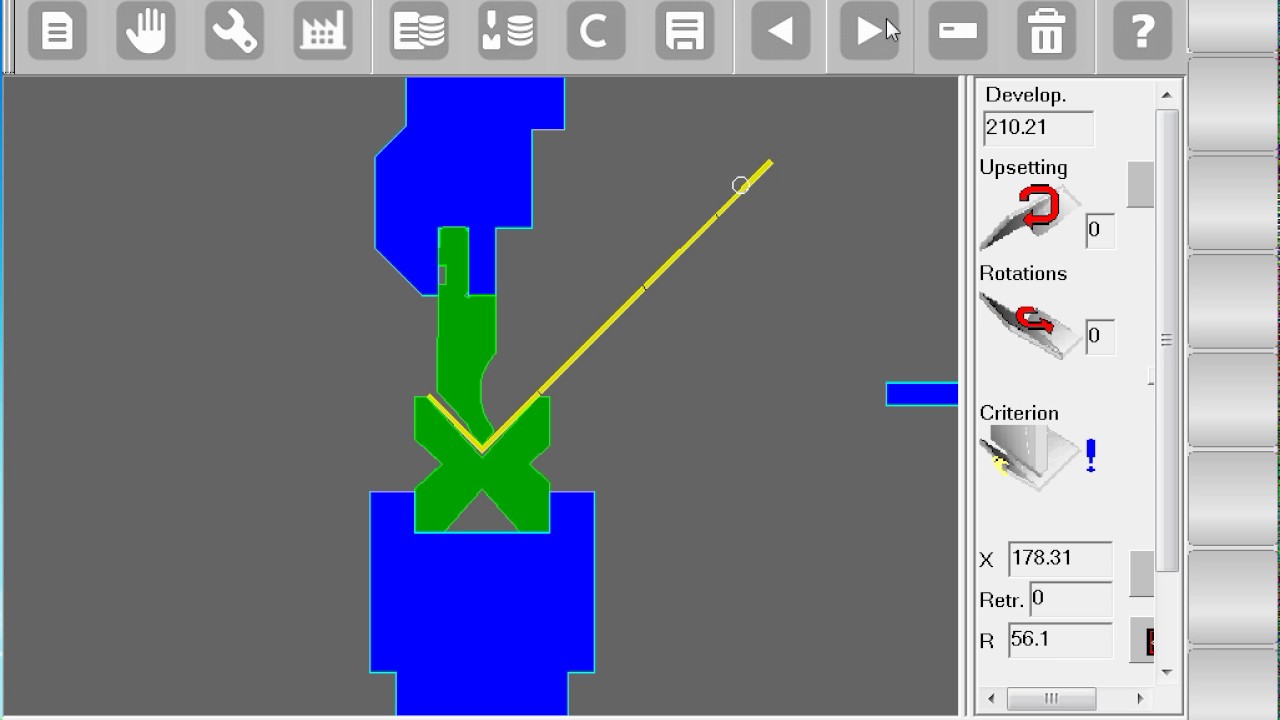Click the Retr. value field
This screenshot has width=1280, height=720.
pyautogui.click(x=1071, y=599)
